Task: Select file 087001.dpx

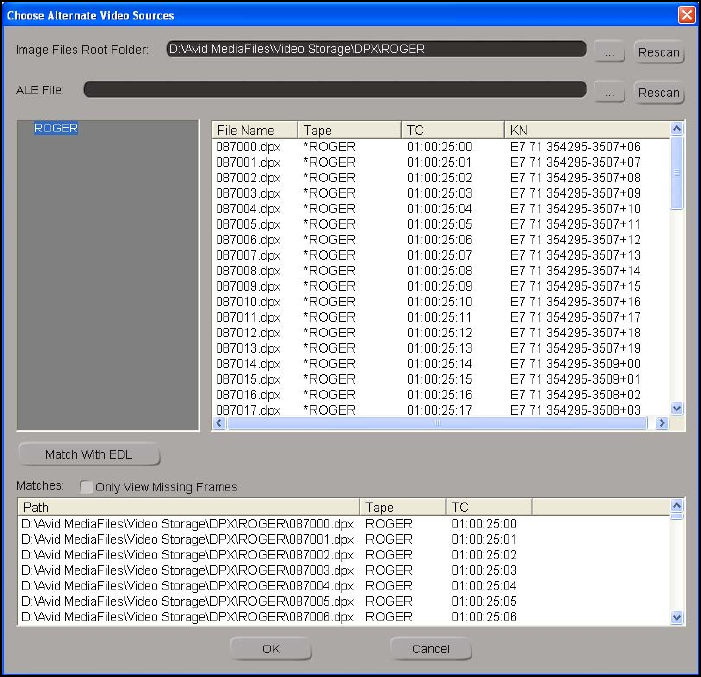Action: 249,162
